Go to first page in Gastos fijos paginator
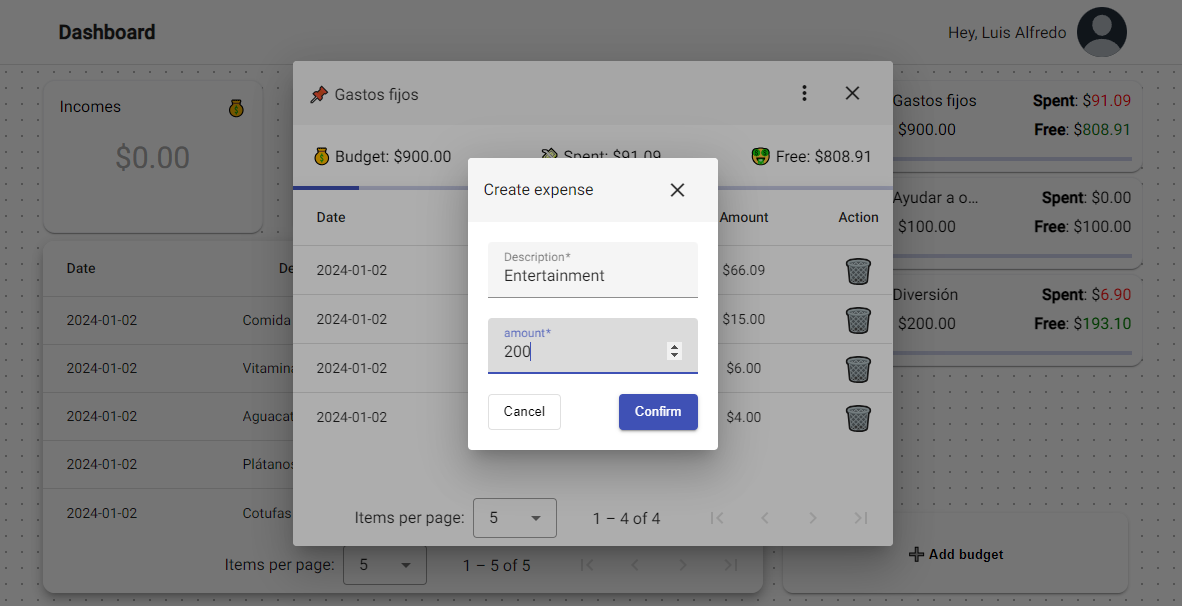The width and height of the screenshot is (1182, 606). (717, 518)
